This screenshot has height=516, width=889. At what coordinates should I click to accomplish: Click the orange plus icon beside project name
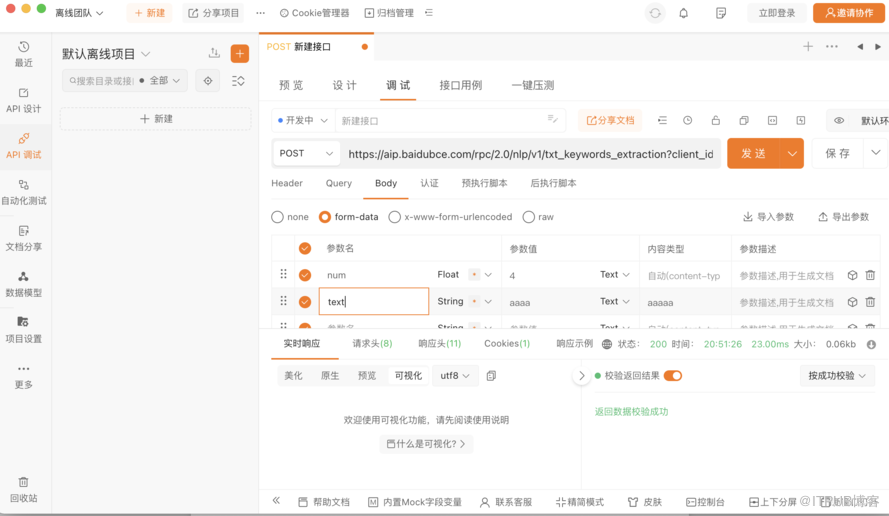click(240, 54)
